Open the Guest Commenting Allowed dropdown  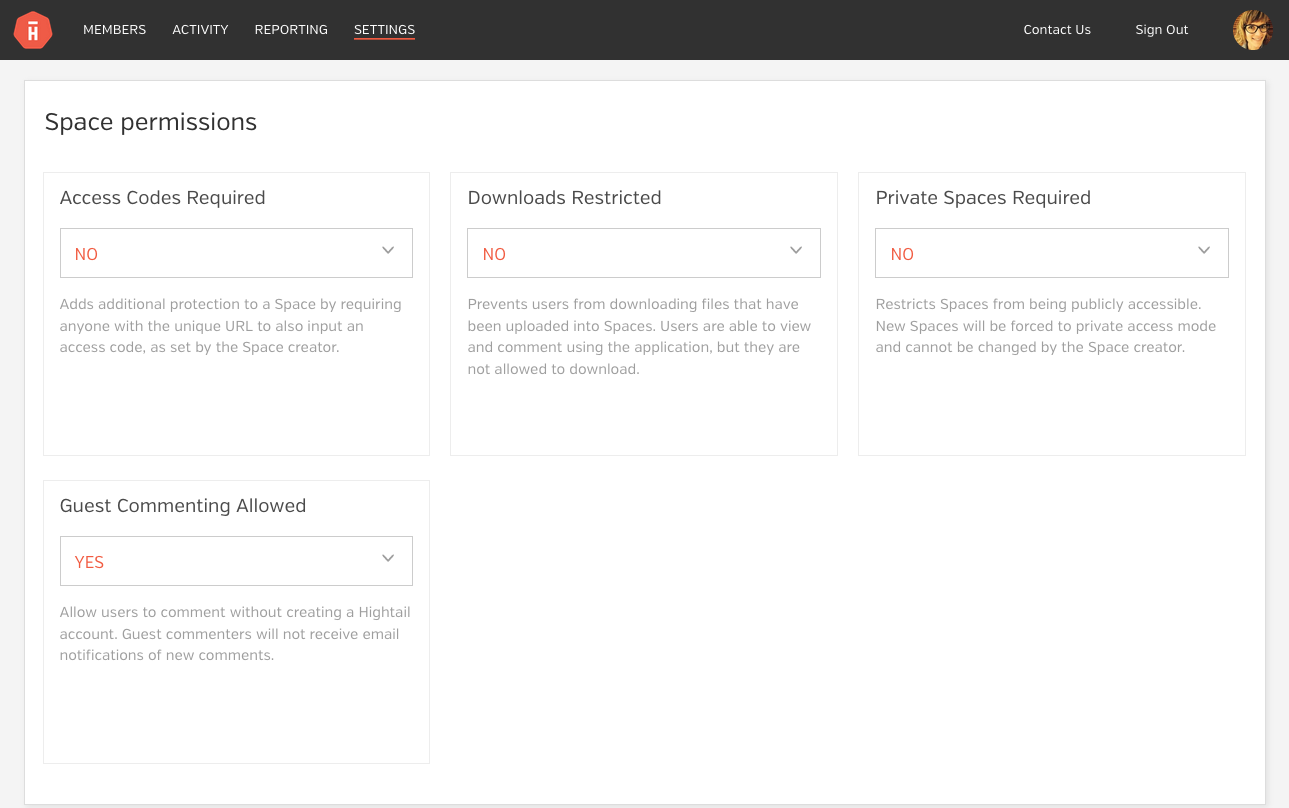coord(236,561)
